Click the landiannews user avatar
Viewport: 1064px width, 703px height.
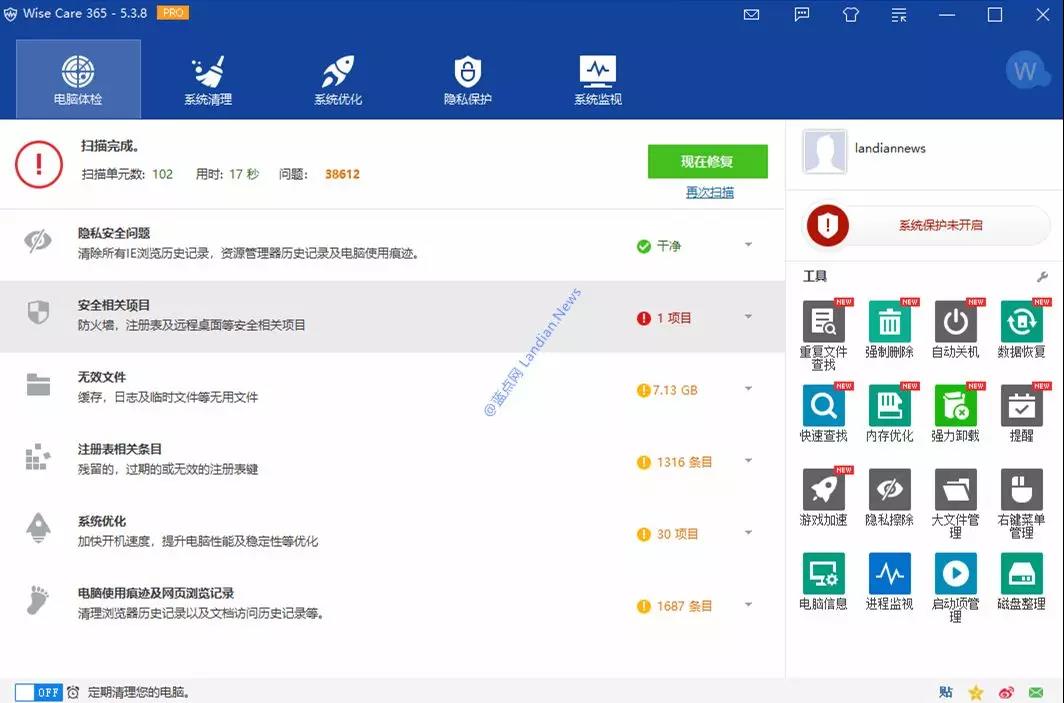coord(825,151)
